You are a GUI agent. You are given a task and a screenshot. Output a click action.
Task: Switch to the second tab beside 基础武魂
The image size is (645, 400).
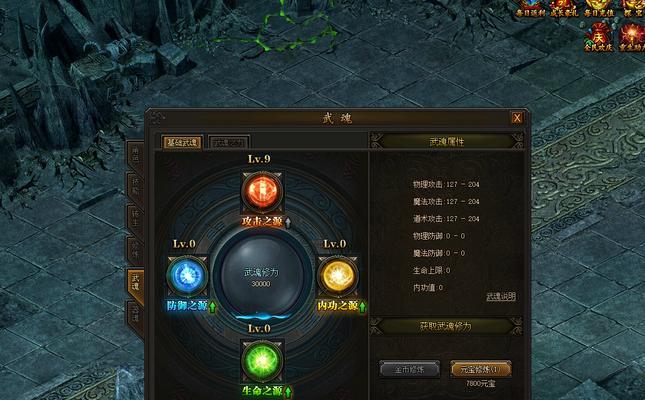[229, 142]
